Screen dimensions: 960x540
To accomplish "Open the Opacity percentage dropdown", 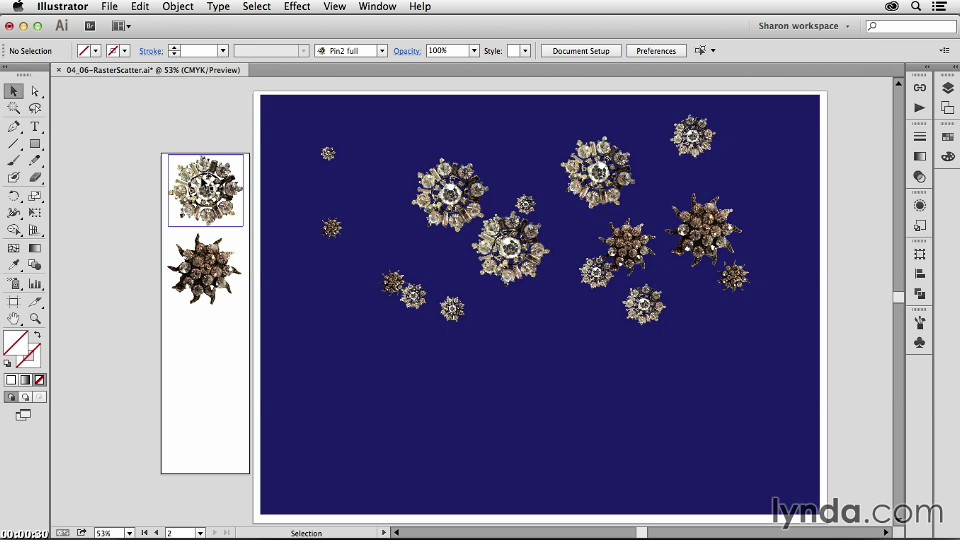I will coord(474,51).
